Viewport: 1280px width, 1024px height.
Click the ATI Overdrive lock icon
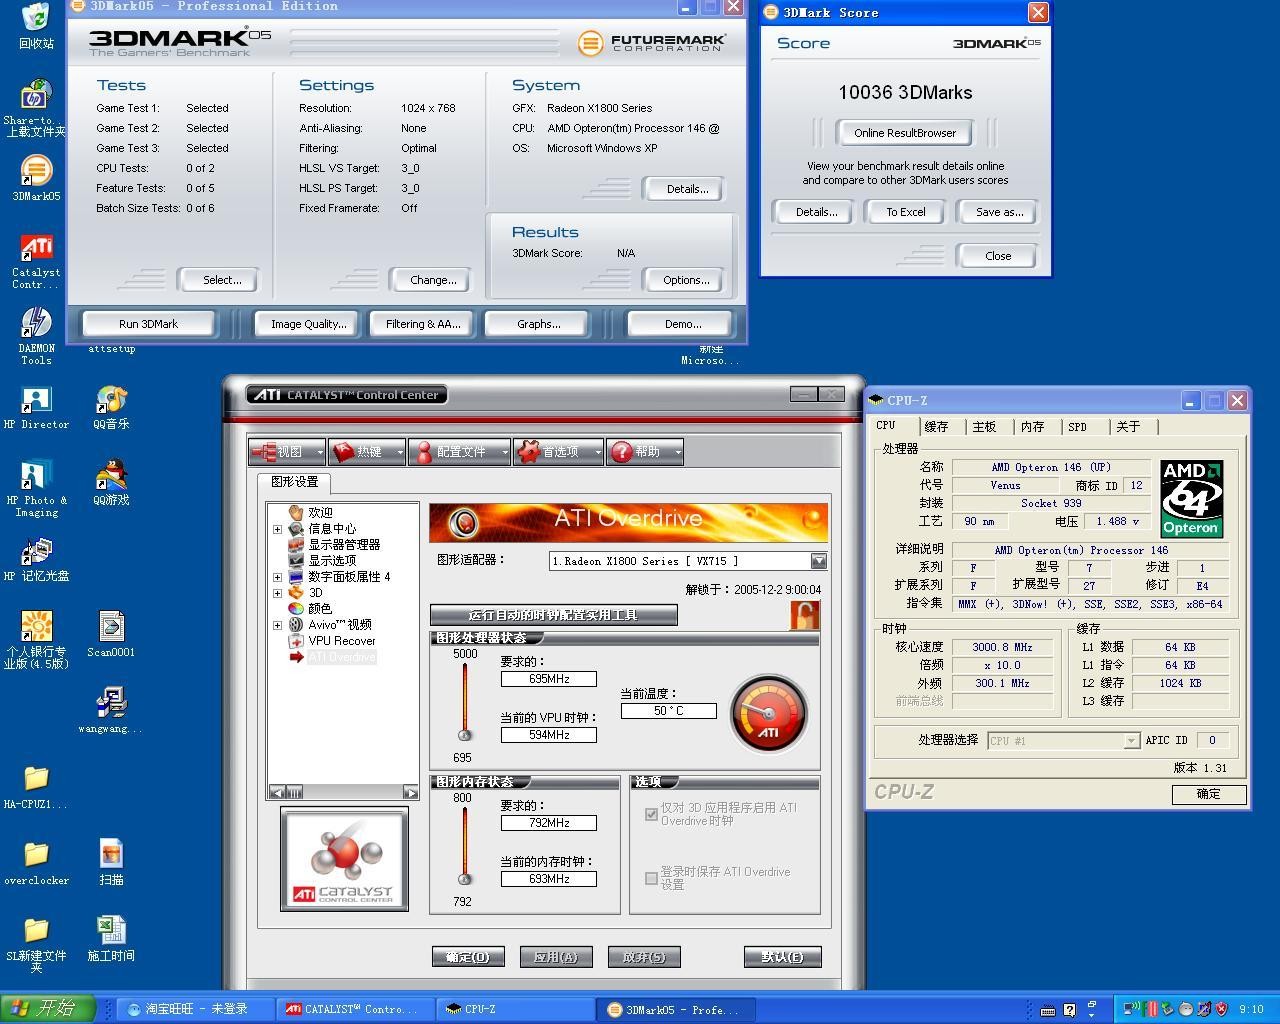[x=804, y=615]
